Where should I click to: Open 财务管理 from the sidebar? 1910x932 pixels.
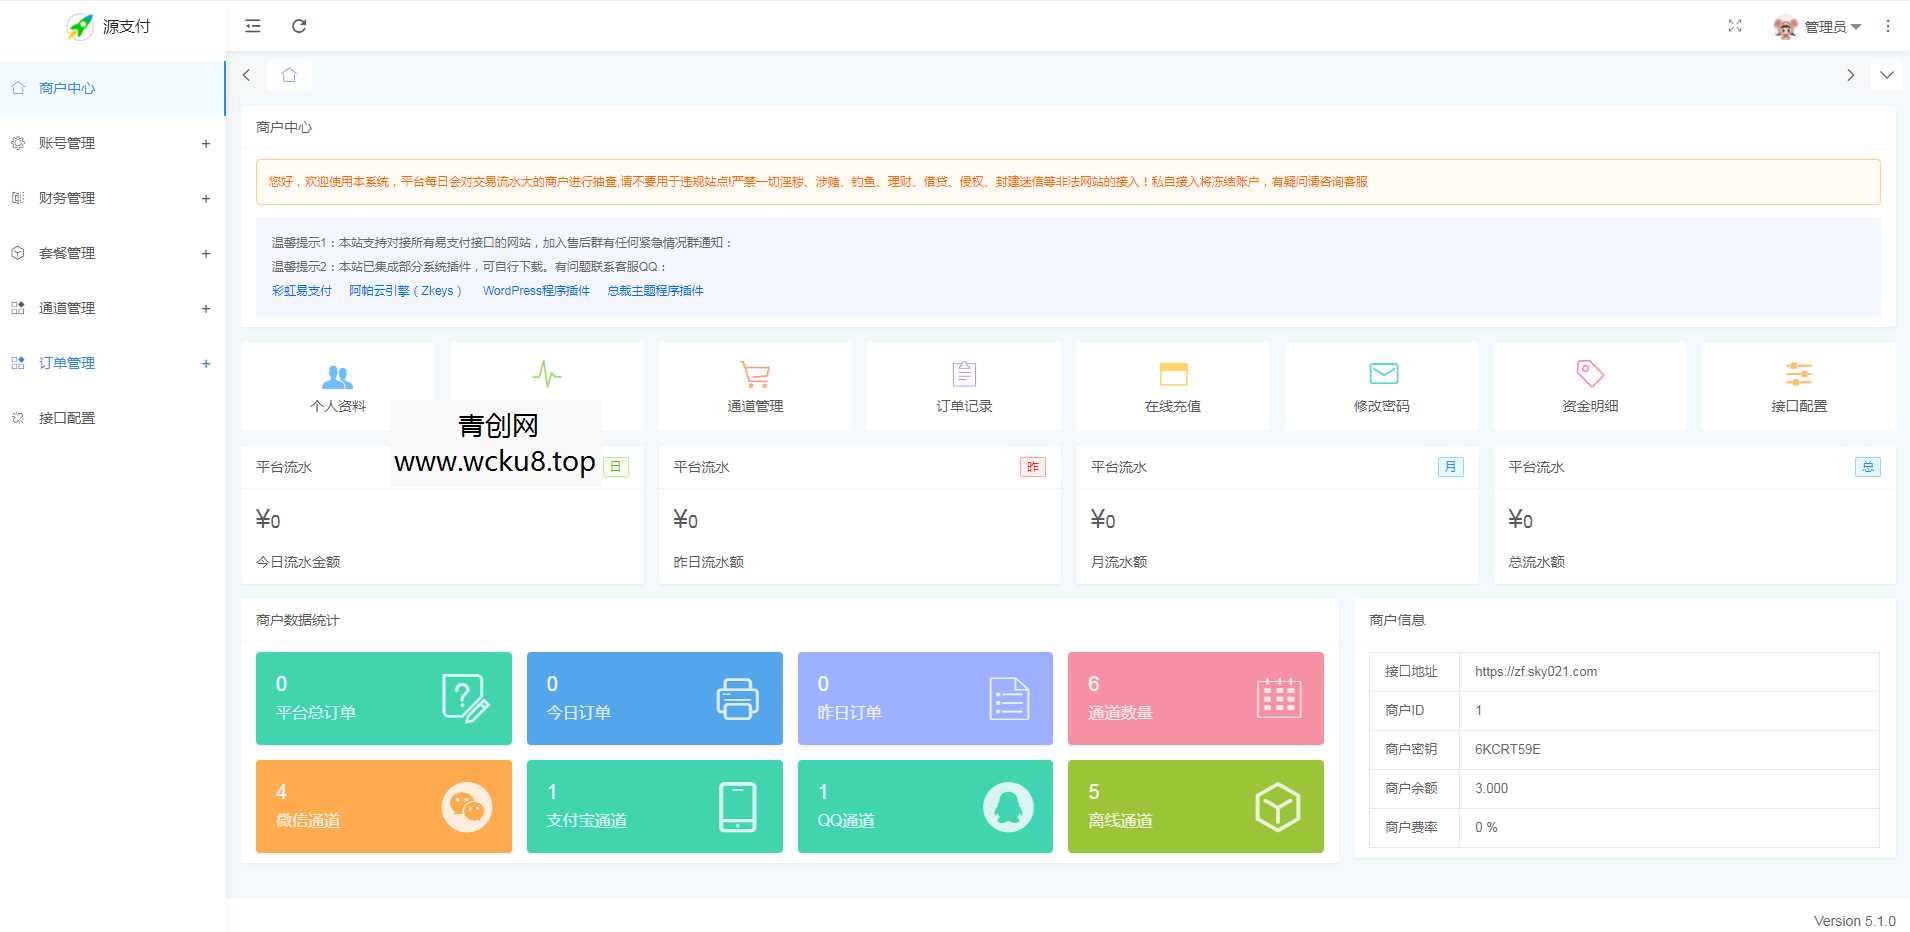point(67,197)
